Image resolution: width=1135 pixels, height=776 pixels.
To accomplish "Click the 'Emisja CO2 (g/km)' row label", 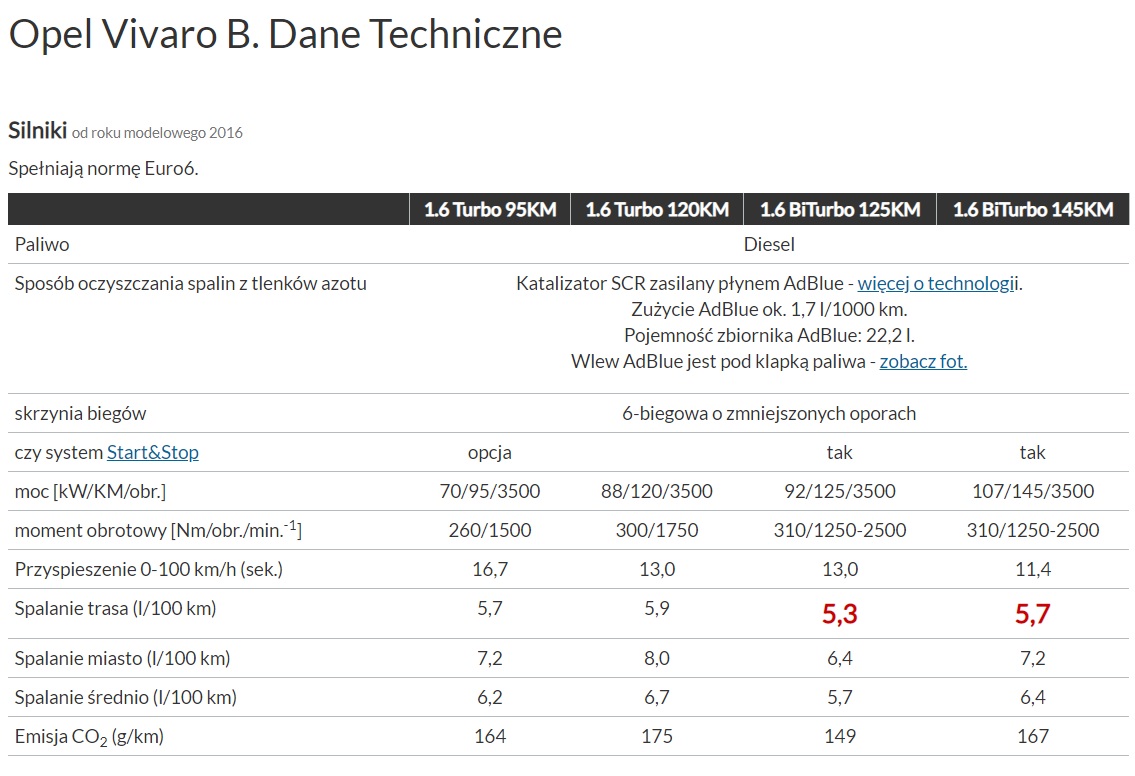I will (89, 737).
